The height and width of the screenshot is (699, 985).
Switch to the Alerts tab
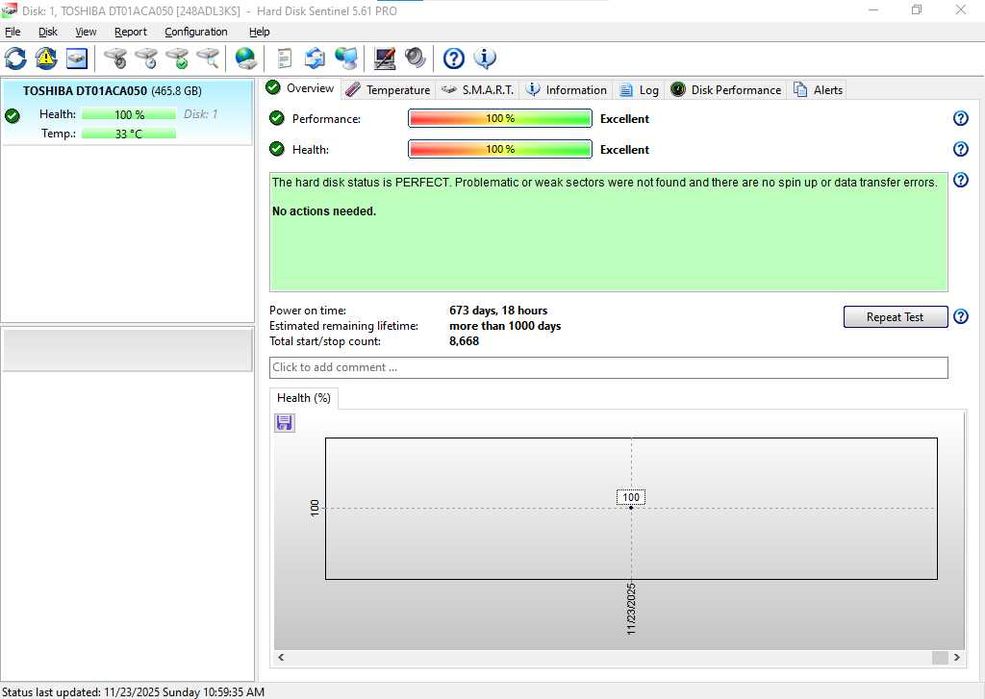pyautogui.click(x=818, y=90)
